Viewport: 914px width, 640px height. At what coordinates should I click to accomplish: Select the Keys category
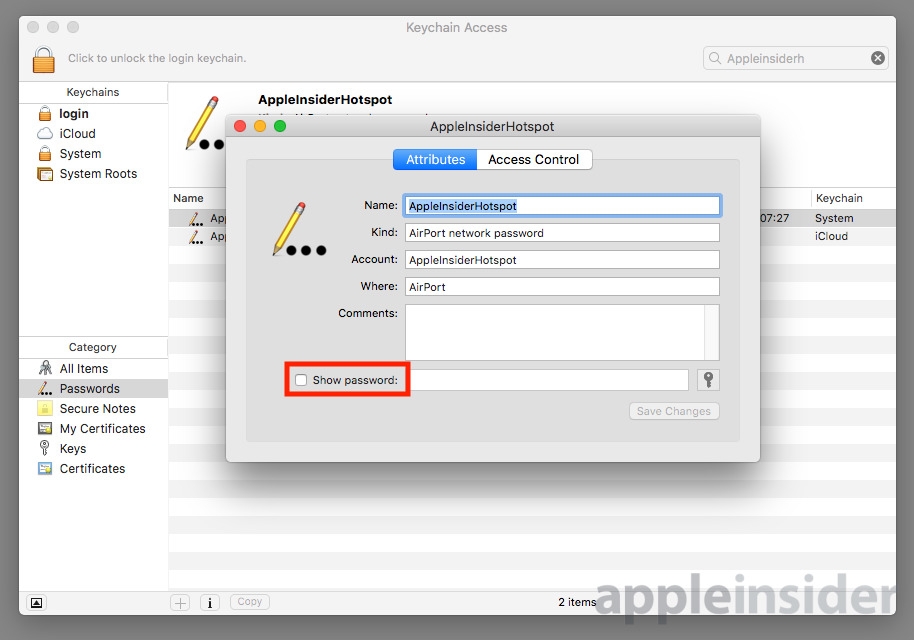tap(73, 449)
